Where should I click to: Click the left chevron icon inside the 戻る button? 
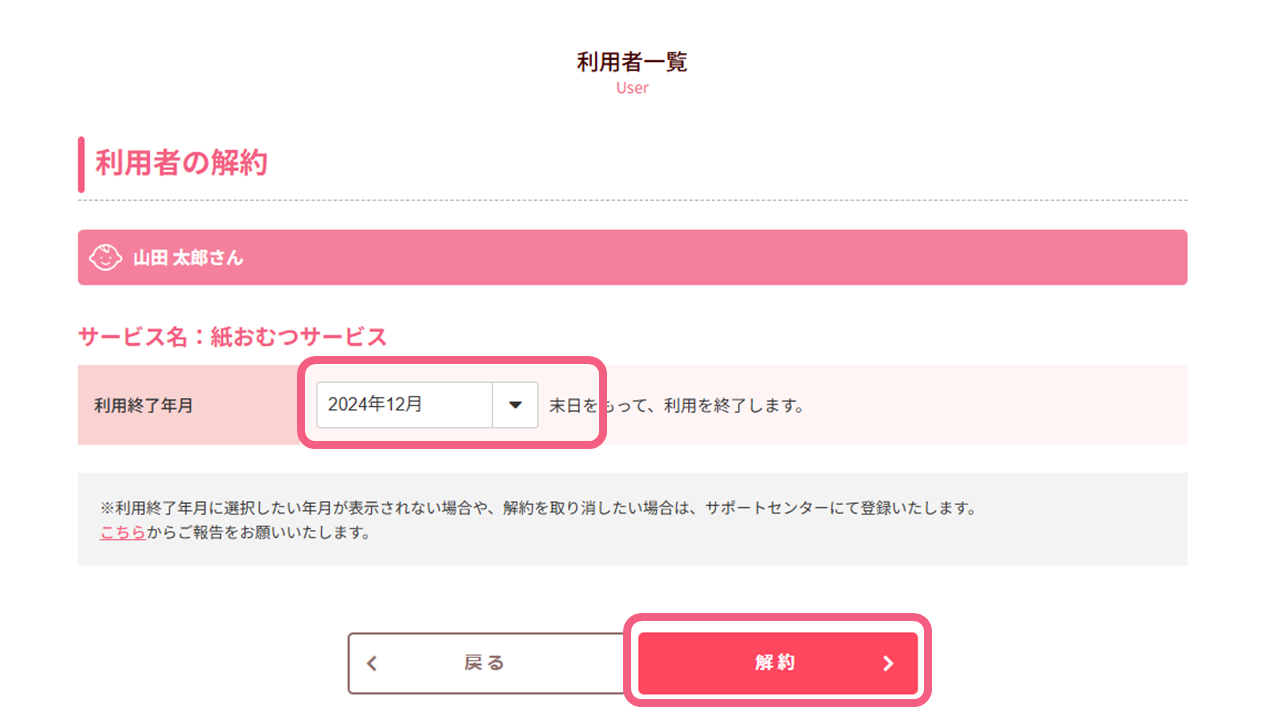pos(371,663)
